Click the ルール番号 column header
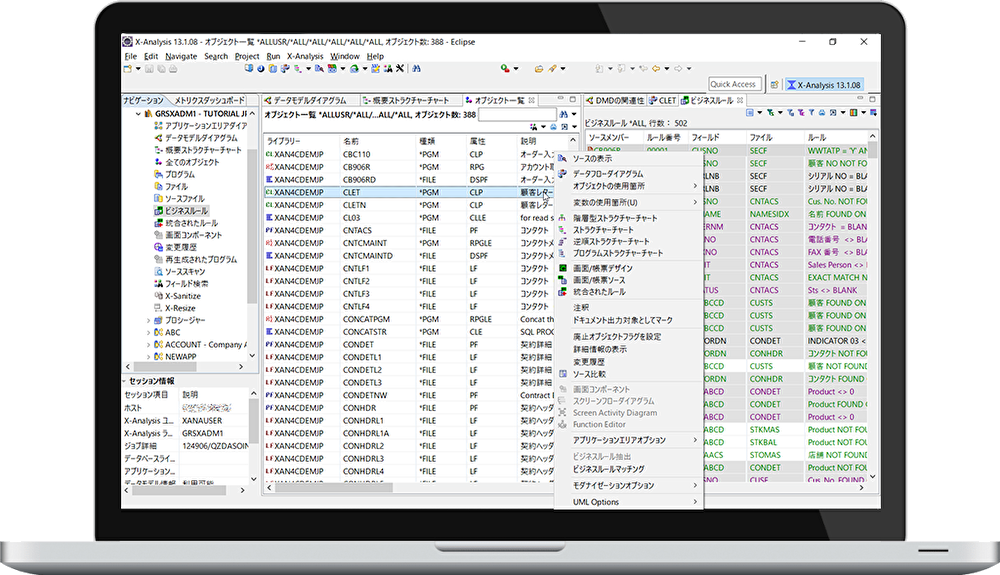Viewport: 1000px width, 575px height. pos(665,138)
